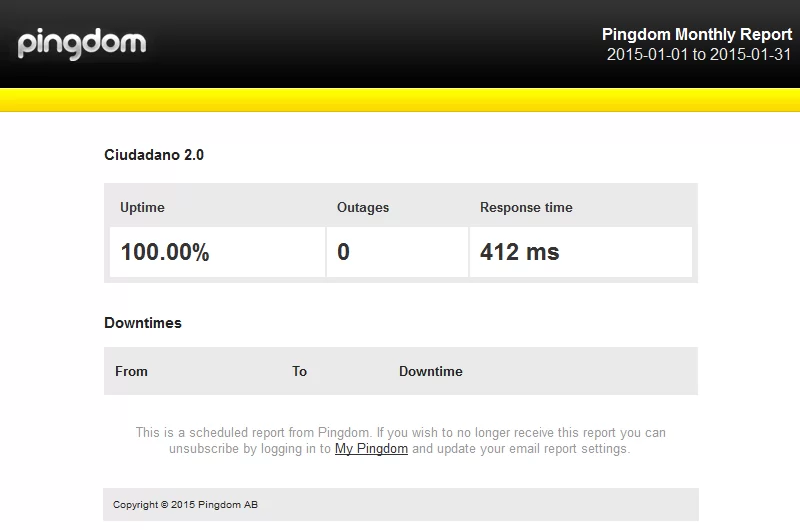Click the Downtime column header
Viewport: 800px width, 530px height.
(x=431, y=371)
